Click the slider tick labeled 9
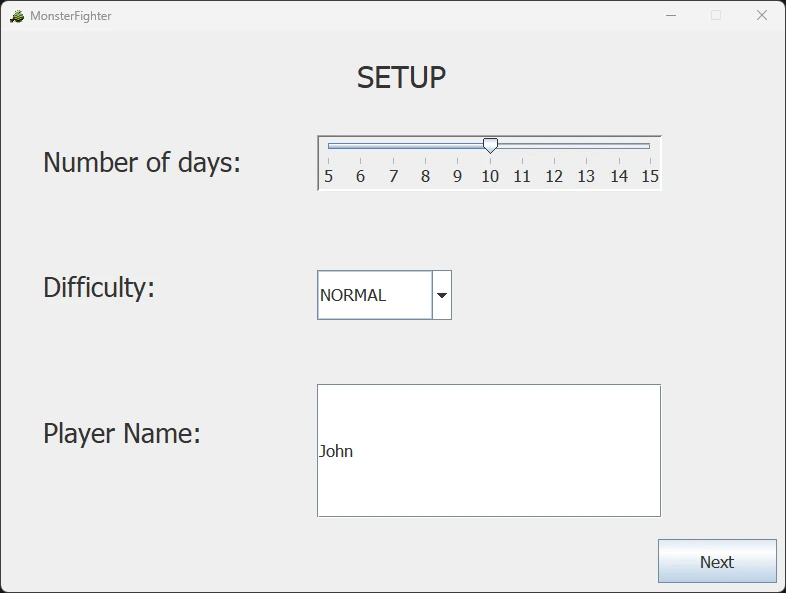Screen dimensions: 786x593 (x=457, y=176)
